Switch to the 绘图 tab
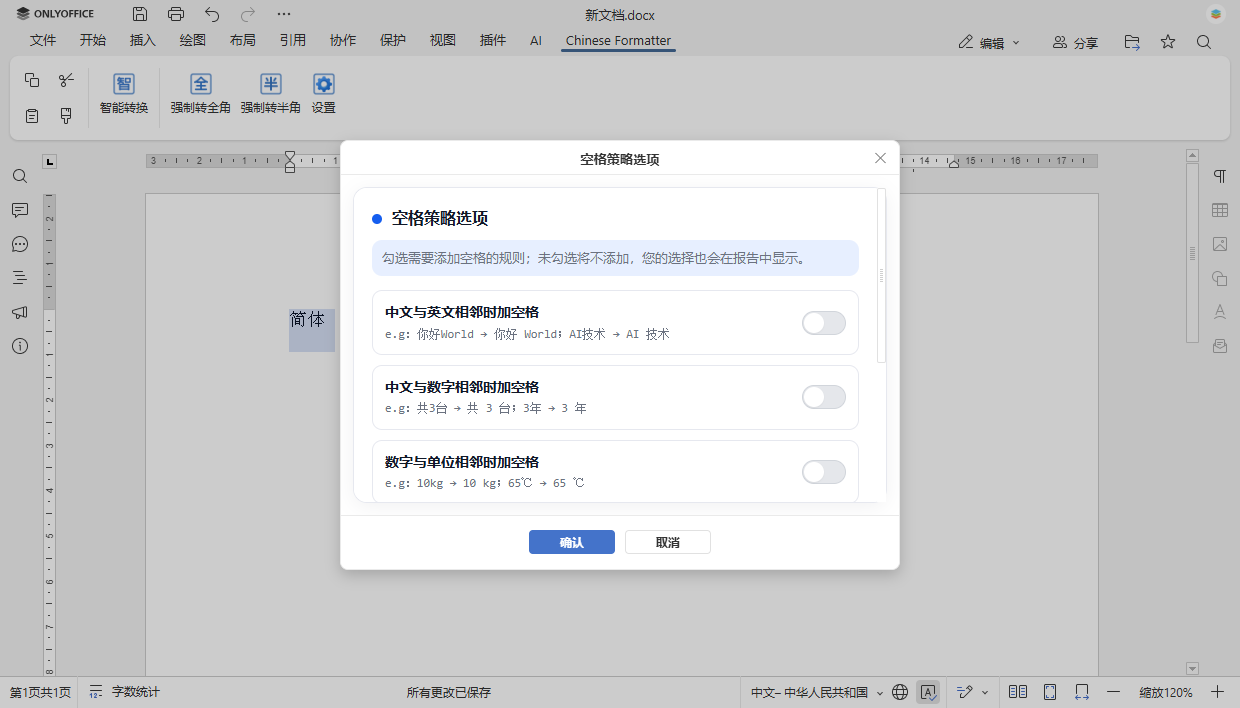Image resolution: width=1240 pixels, height=708 pixels. (x=193, y=41)
